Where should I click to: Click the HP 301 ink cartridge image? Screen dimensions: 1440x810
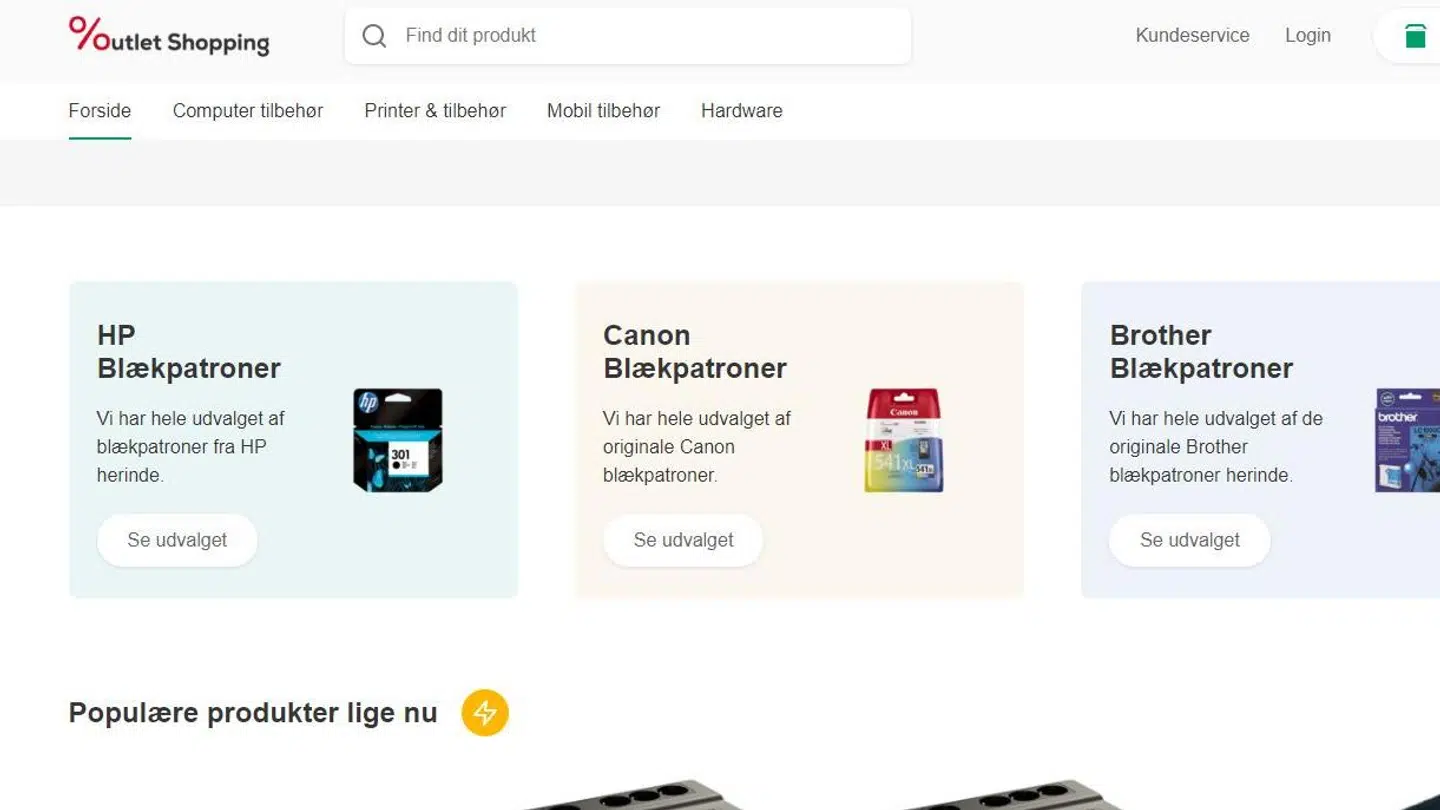pos(398,440)
